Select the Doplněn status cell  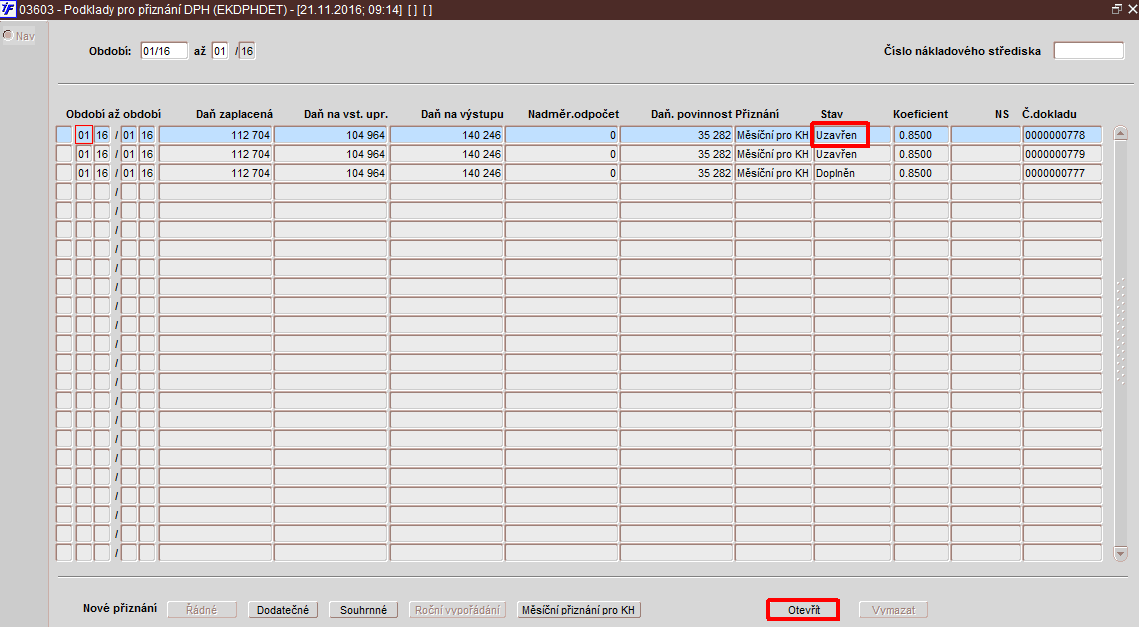click(x=852, y=173)
